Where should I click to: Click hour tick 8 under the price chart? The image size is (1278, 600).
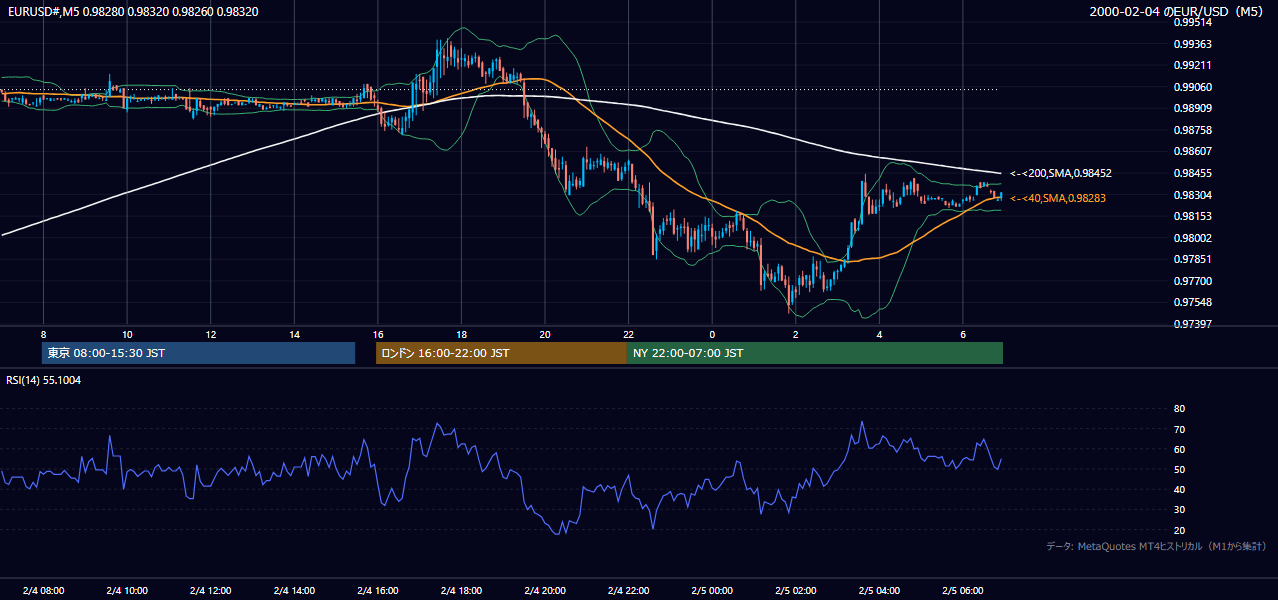tap(43, 333)
